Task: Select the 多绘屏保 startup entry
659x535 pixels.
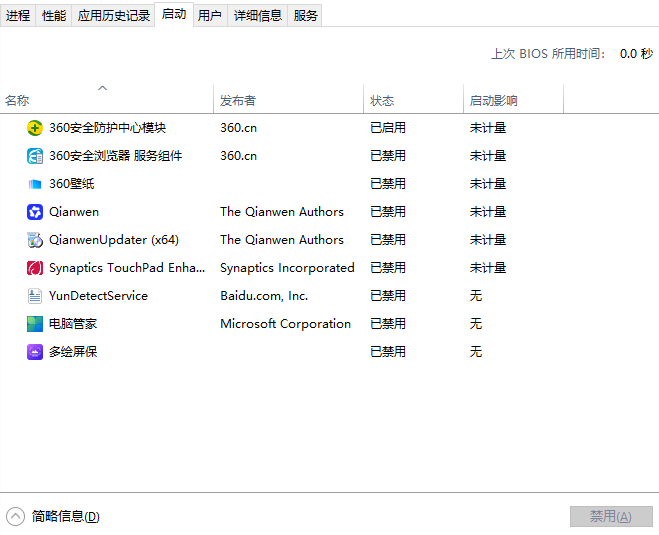Action: tap(73, 352)
